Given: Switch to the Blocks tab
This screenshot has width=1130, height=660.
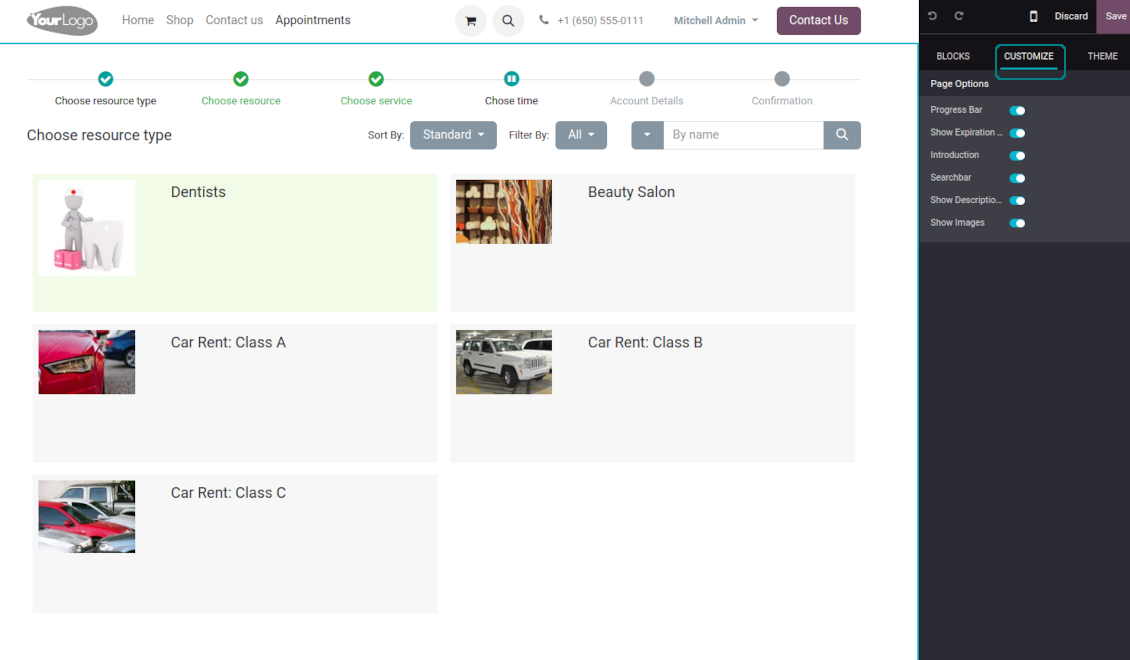Looking at the screenshot, I should point(953,57).
